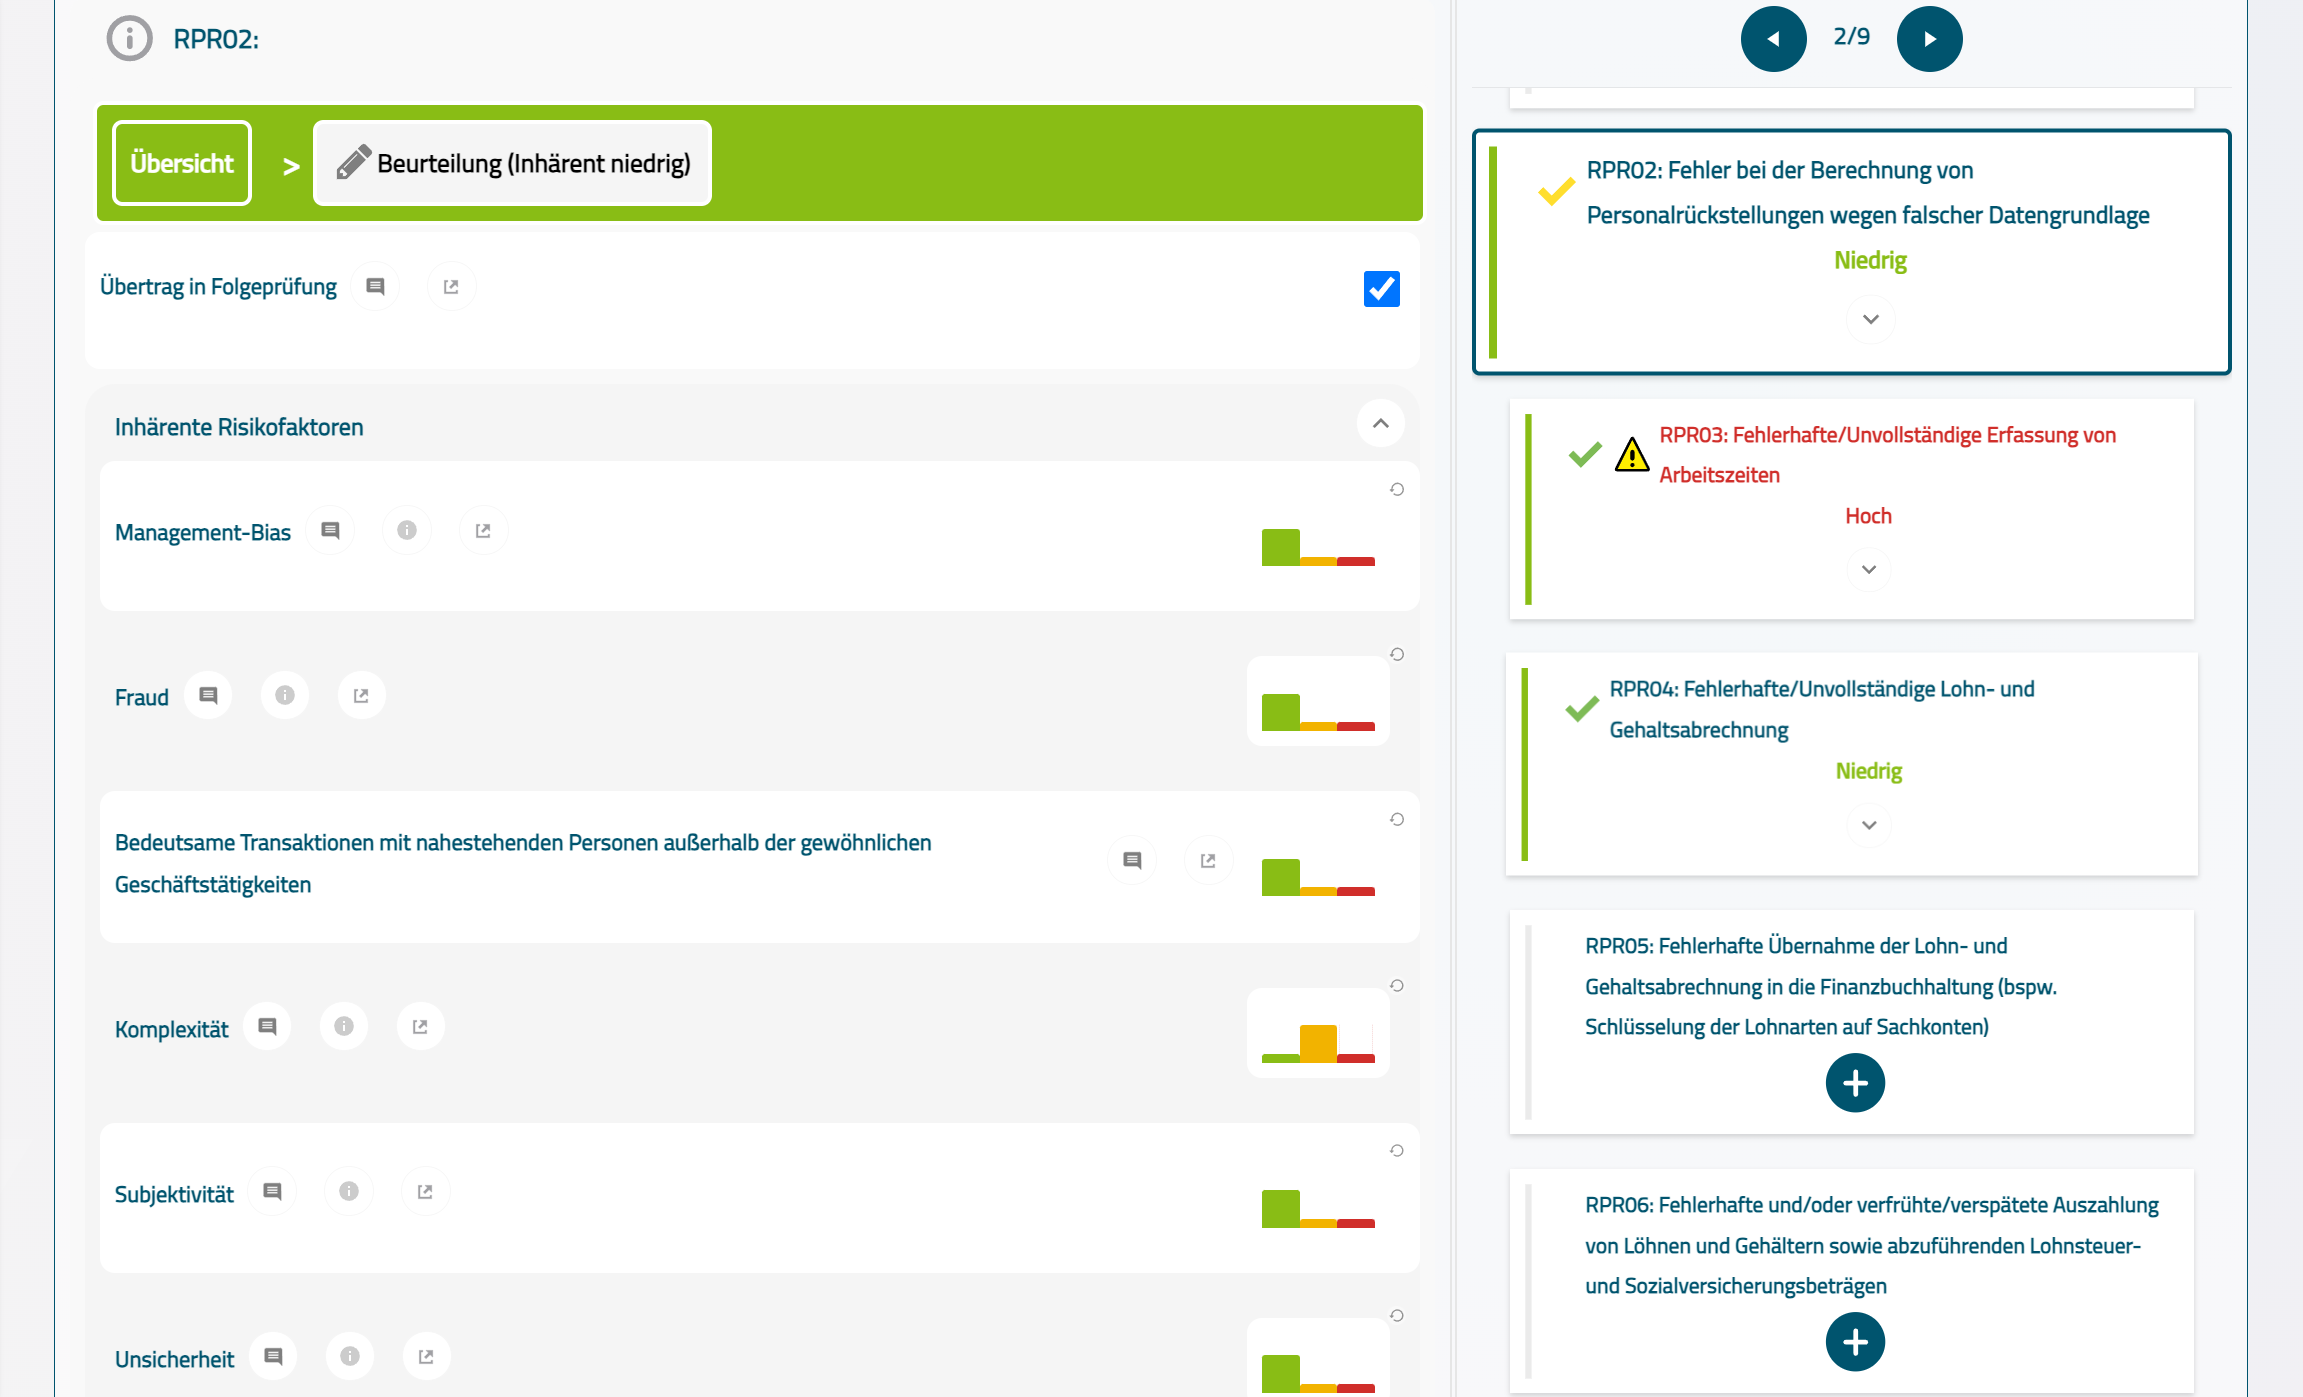The image size is (2303, 1397).
Task: Reset the Management-Bias rating icon
Action: coord(1397,489)
